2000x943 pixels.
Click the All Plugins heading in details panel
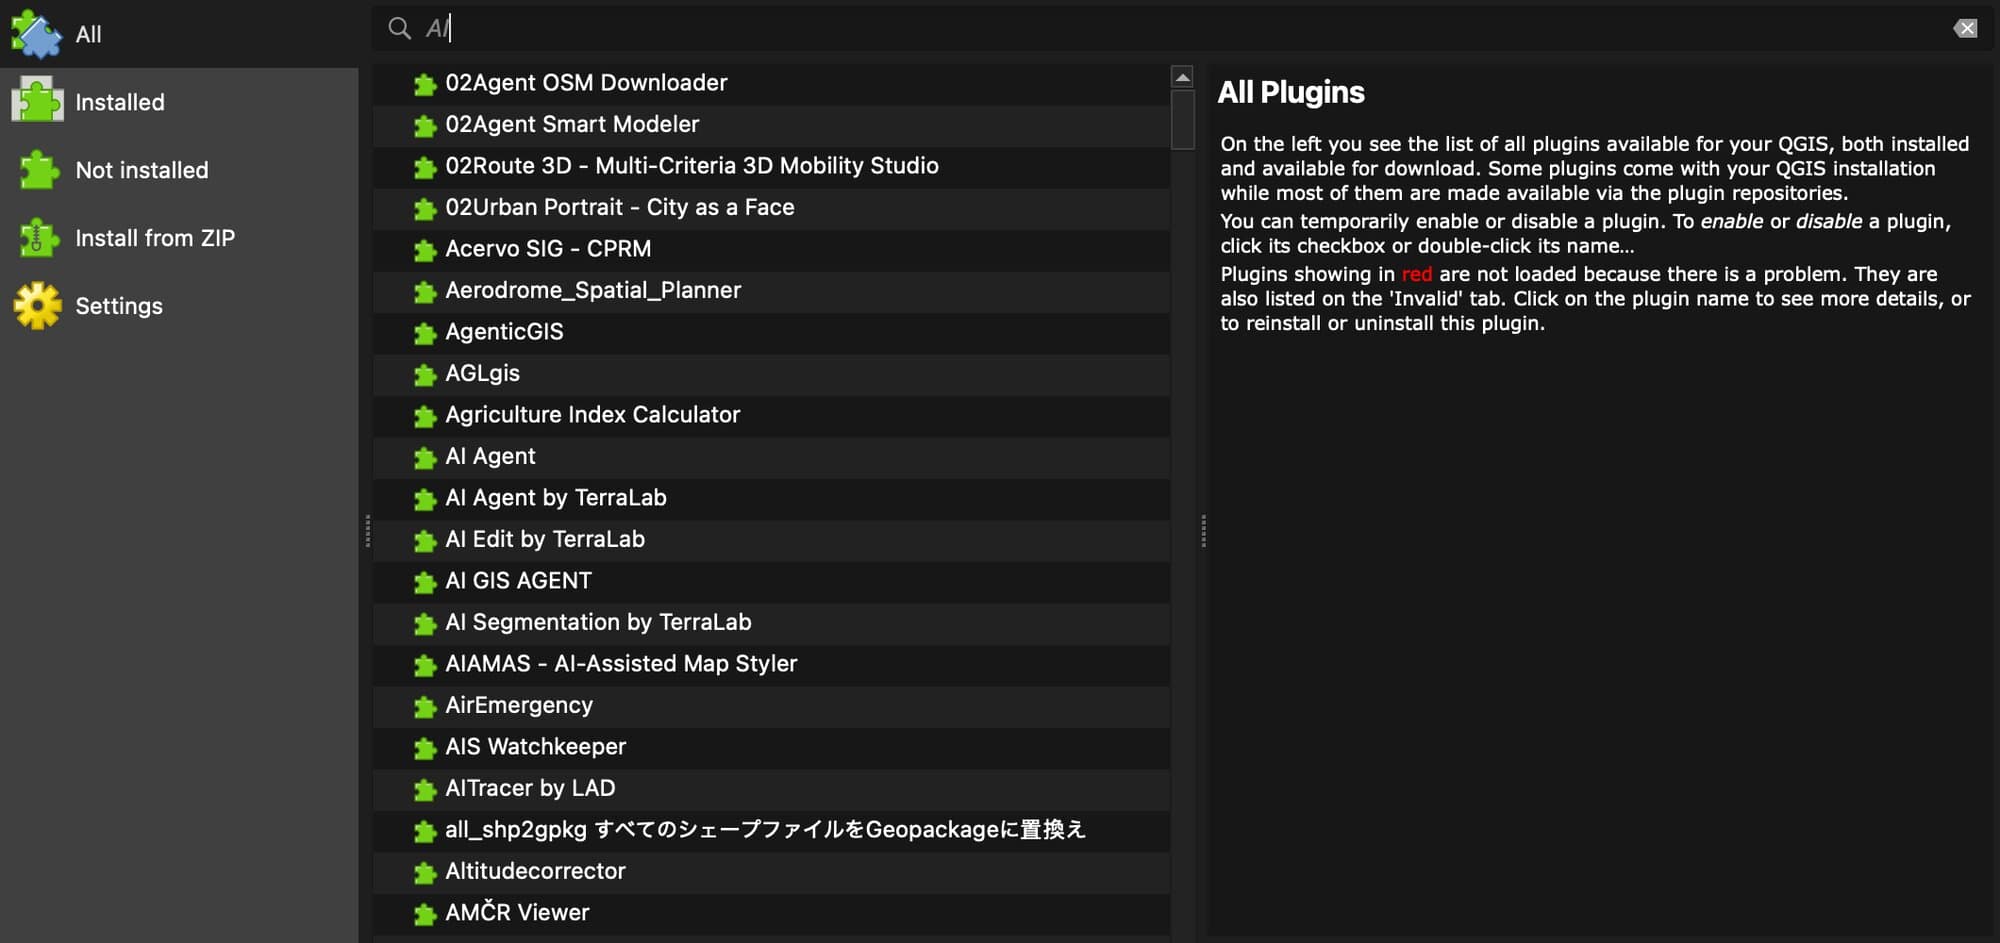tap(1291, 92)
